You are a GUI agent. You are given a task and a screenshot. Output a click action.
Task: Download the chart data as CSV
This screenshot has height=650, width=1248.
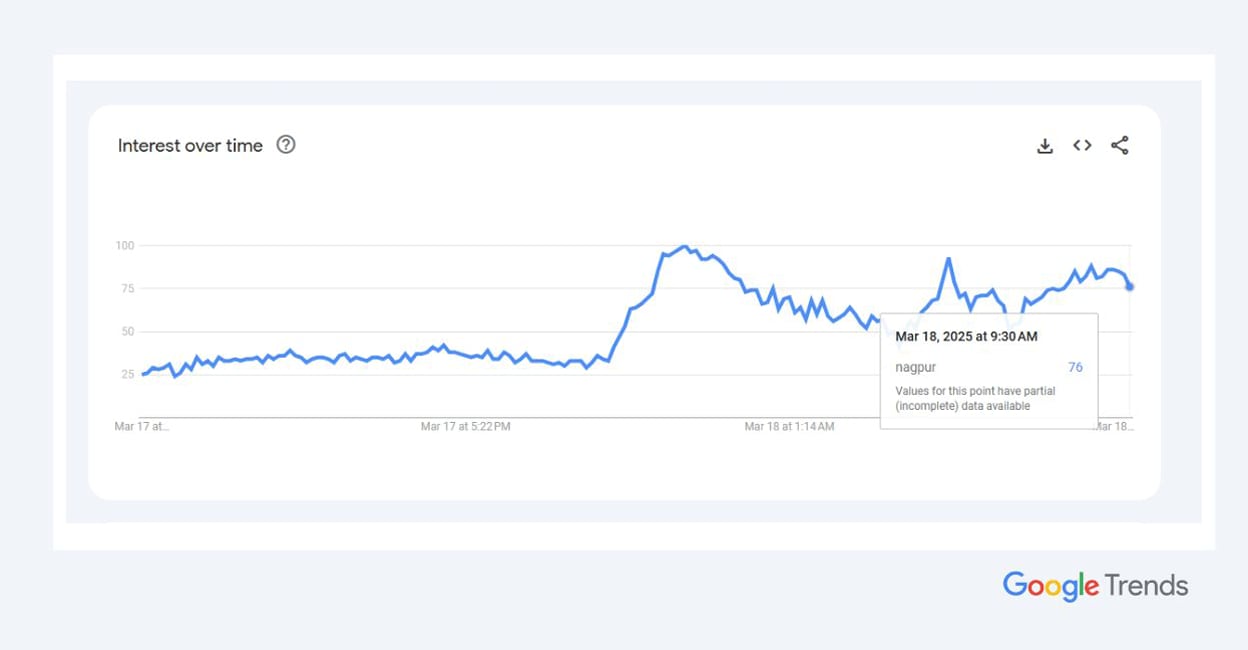tap(1045, 146)
